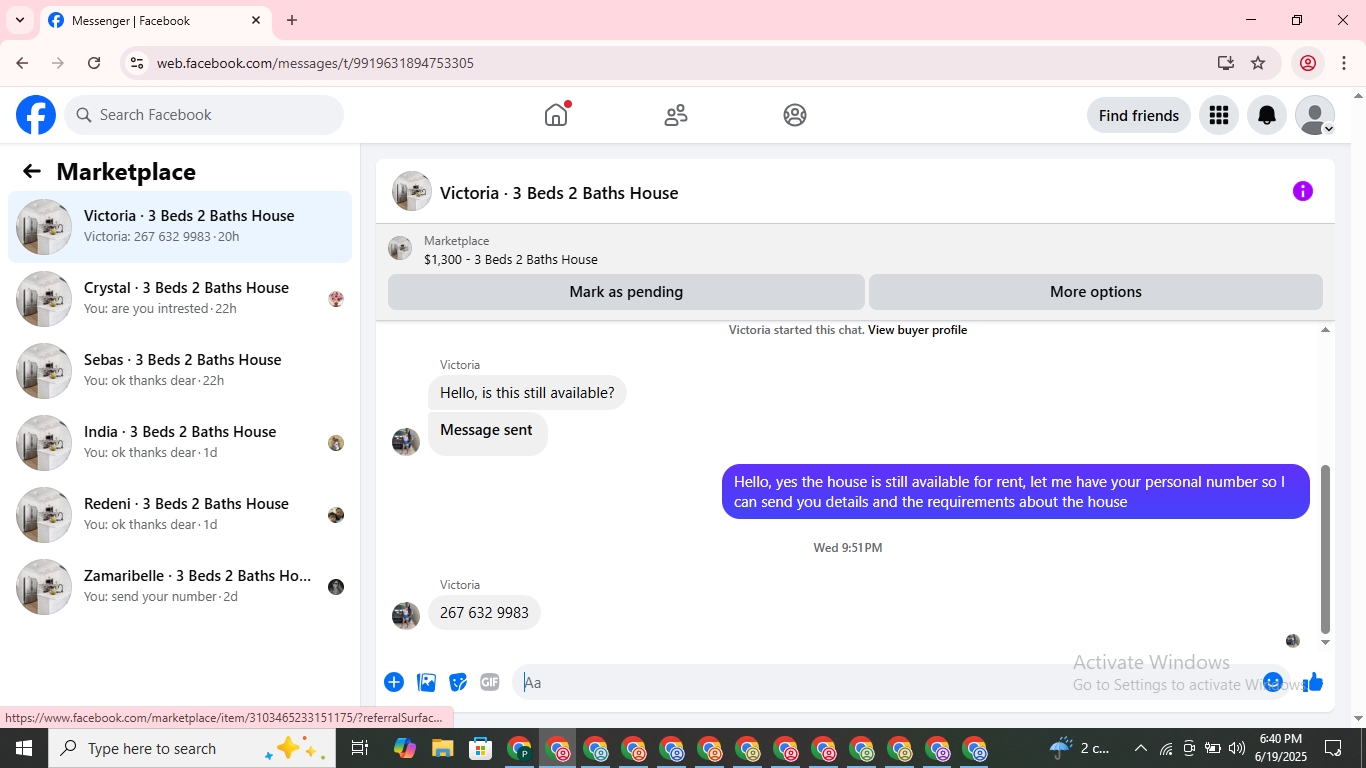Click the browser address bar URL

[315, 63]
